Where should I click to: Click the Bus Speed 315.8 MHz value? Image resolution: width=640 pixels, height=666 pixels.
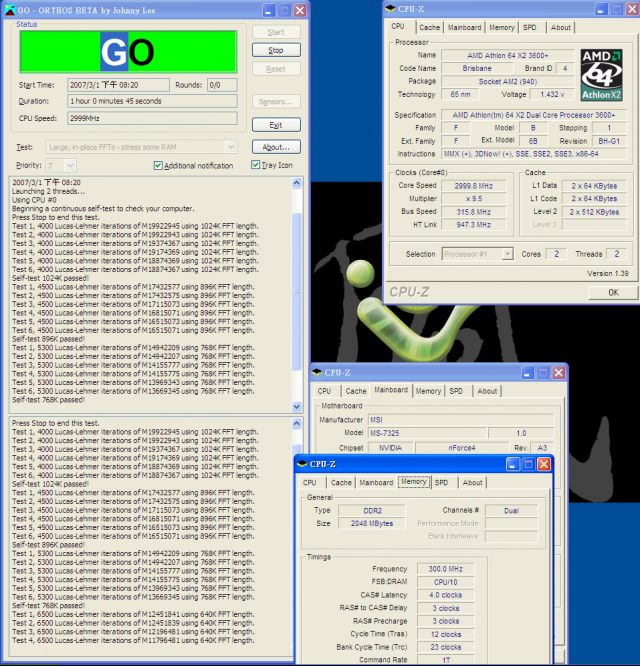click(474, 212)
